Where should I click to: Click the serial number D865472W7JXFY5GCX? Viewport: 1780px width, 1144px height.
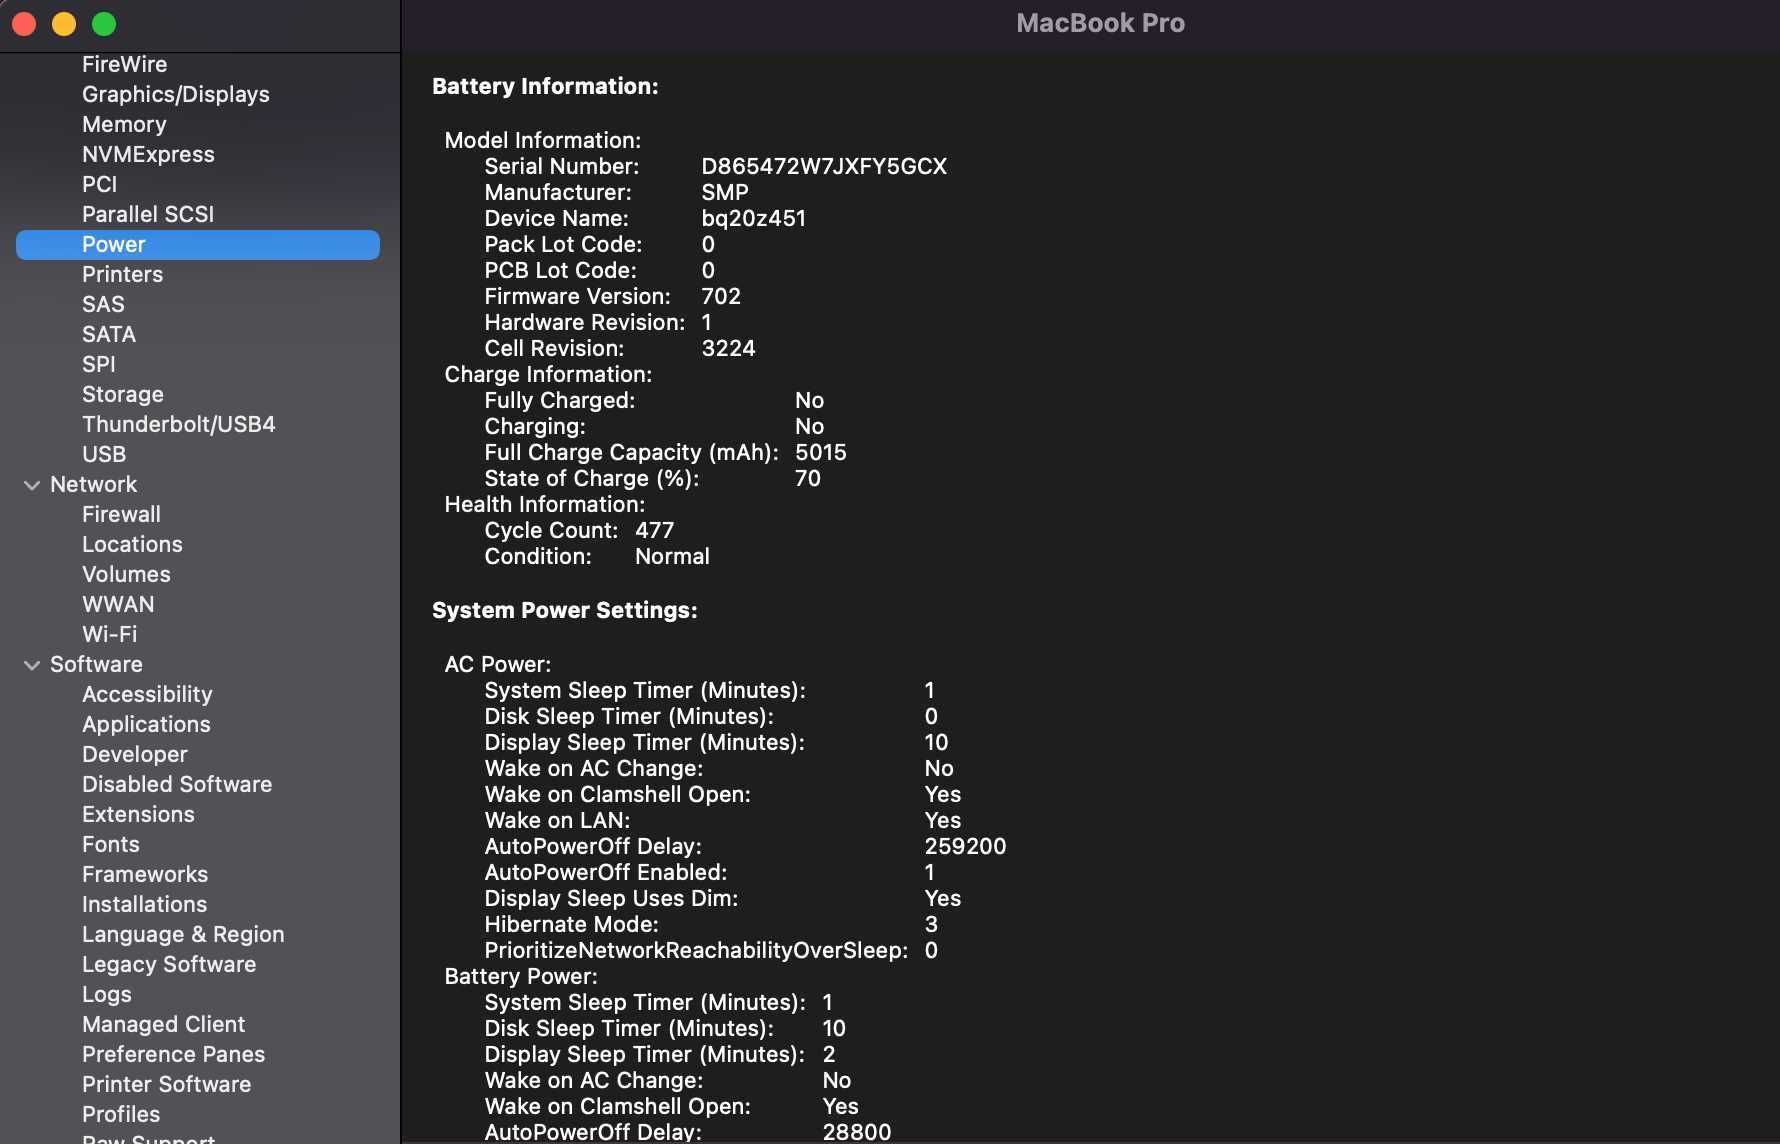click(x=824, y=166)
